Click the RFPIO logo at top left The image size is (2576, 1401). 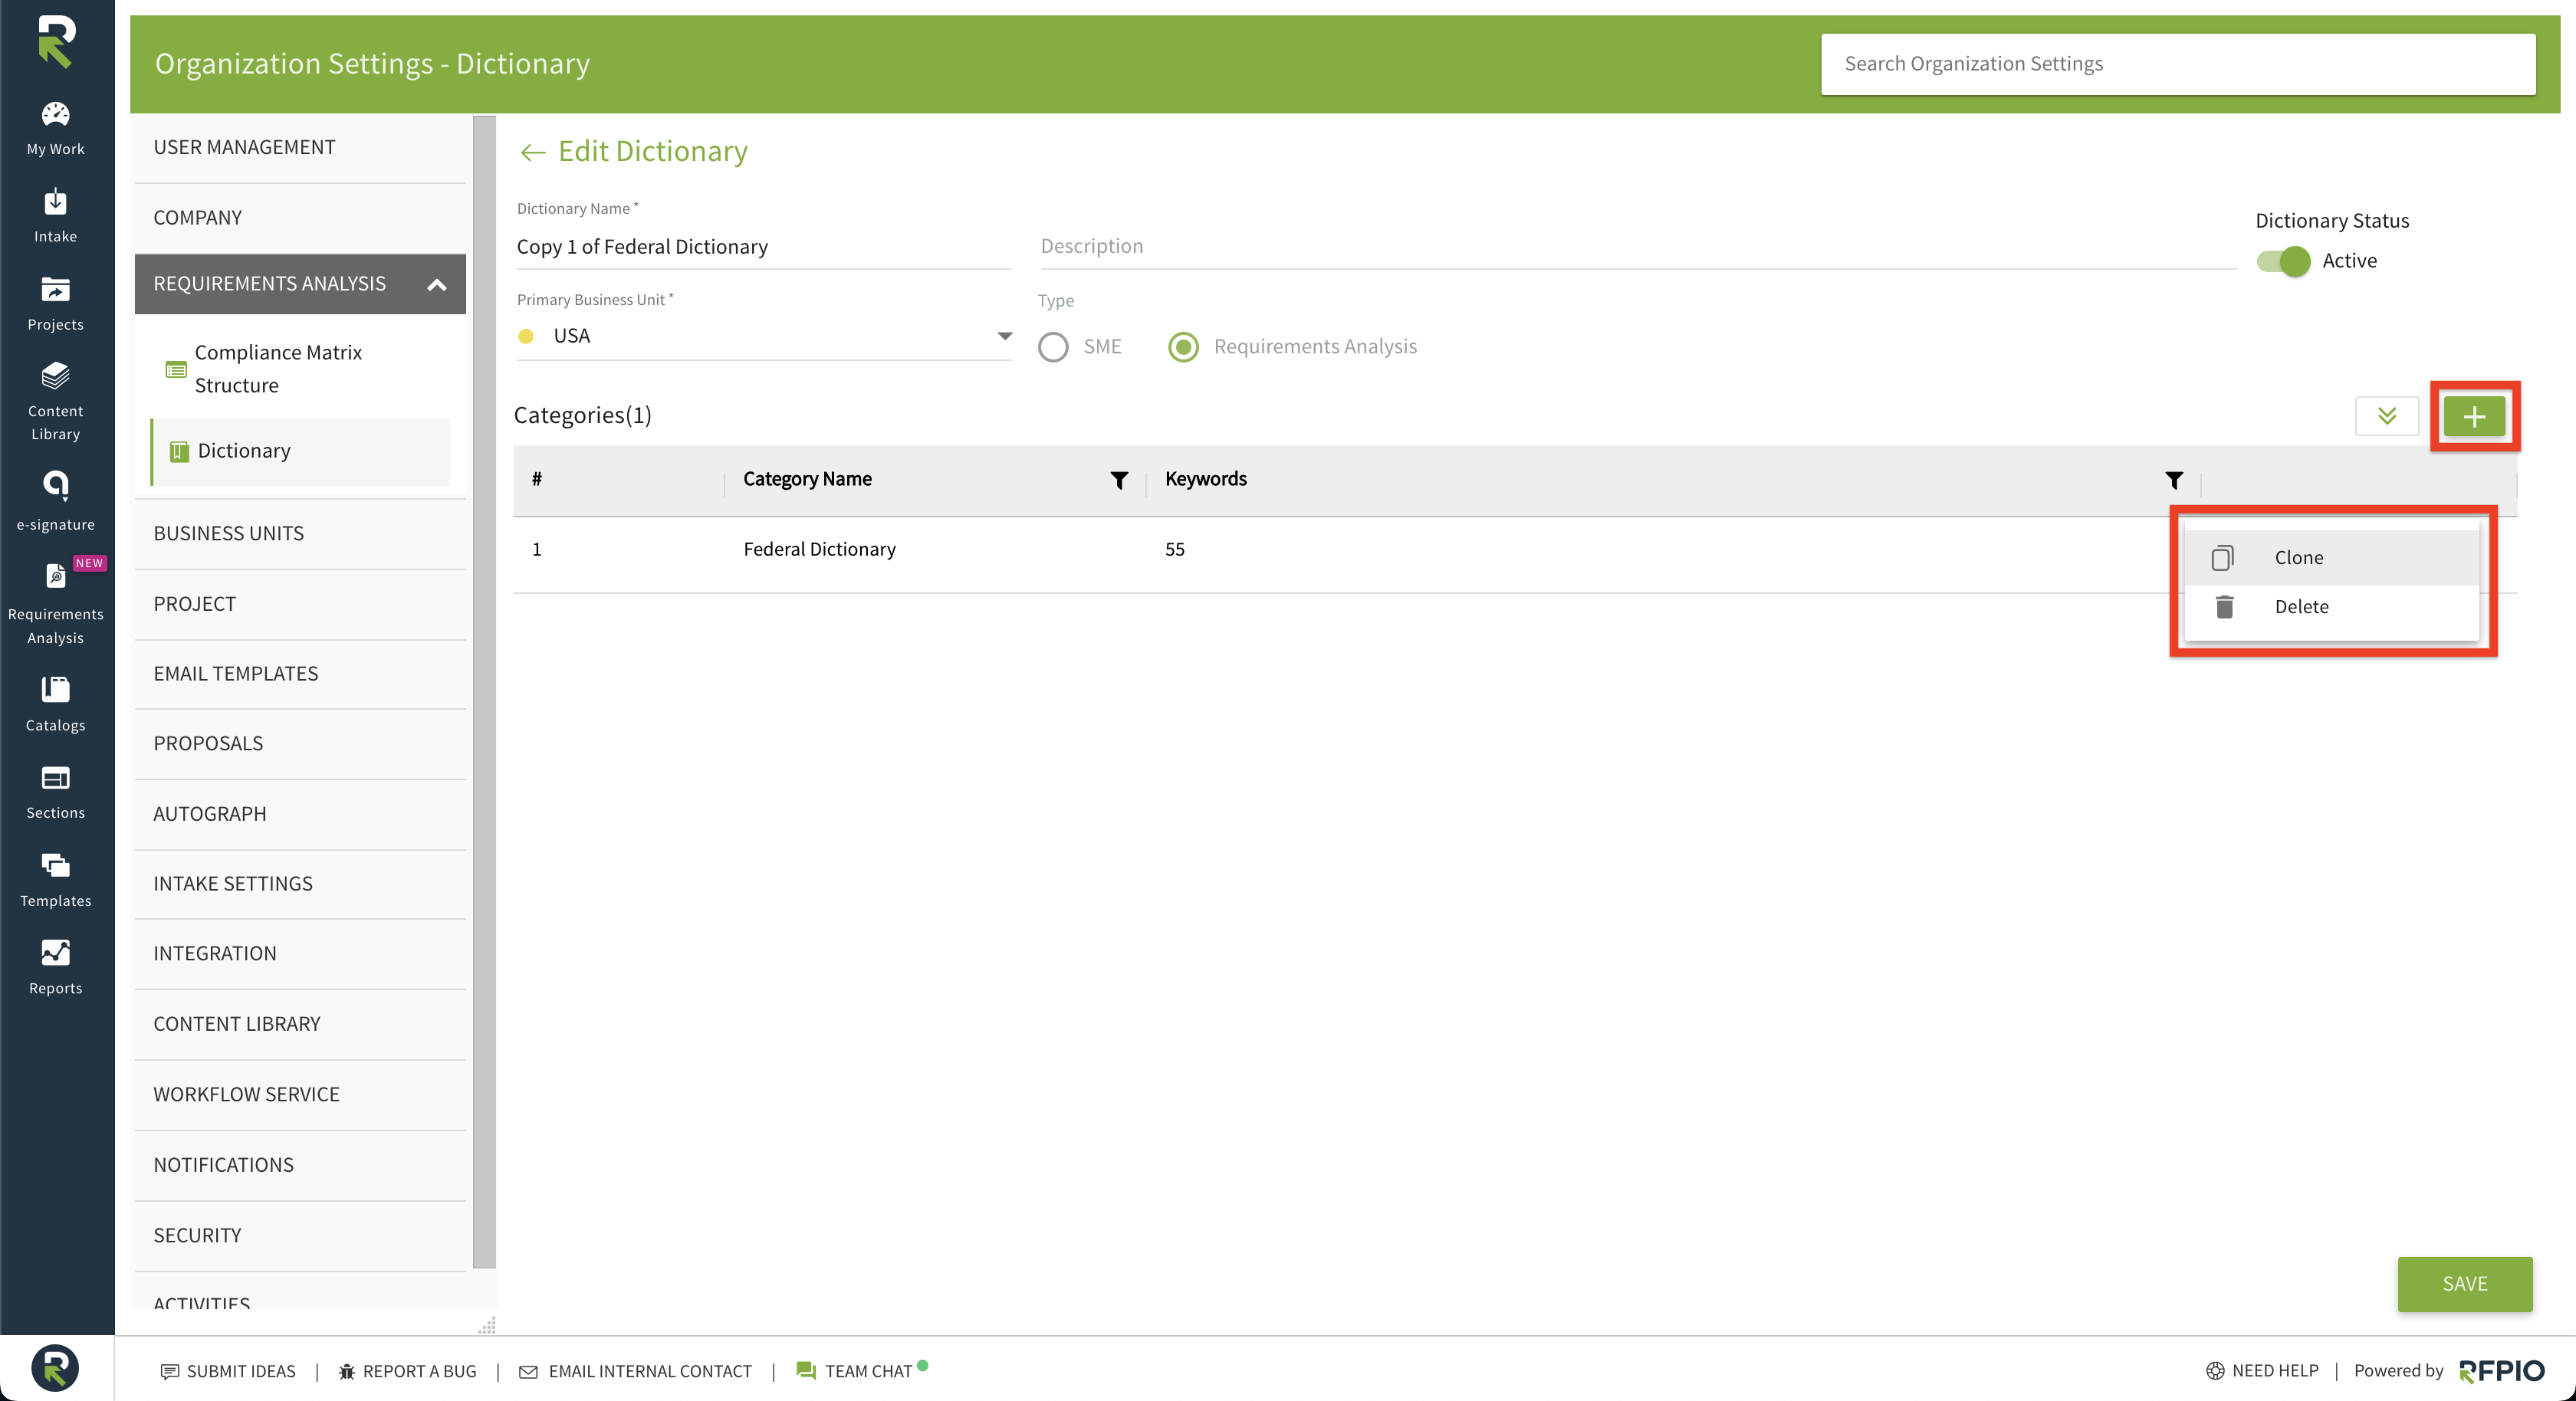coord(56,42)
